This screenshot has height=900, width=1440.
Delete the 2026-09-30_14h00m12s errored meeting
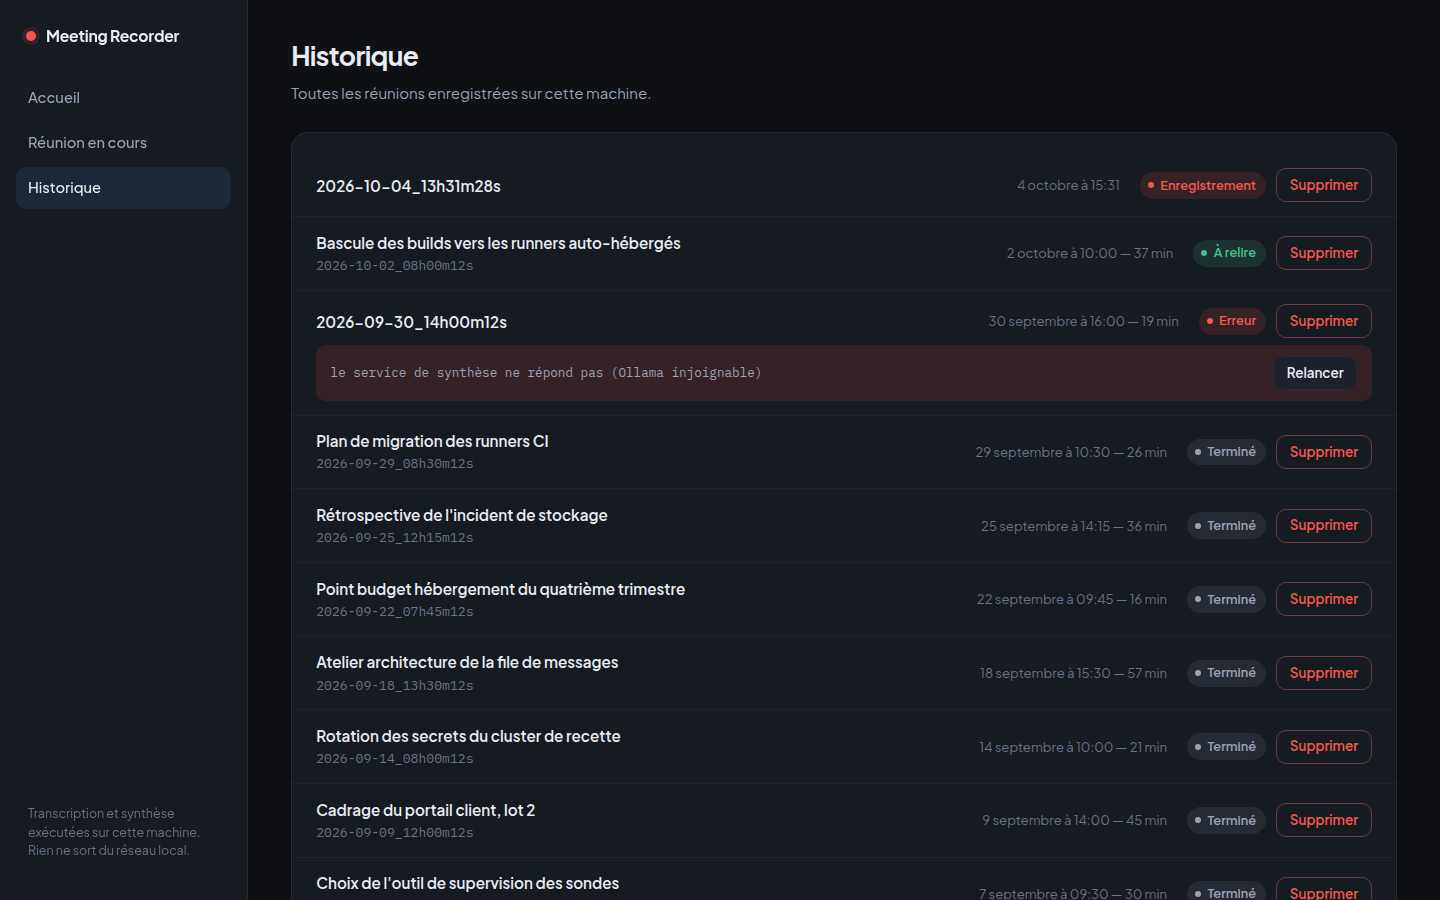[x=1323, y=321]
